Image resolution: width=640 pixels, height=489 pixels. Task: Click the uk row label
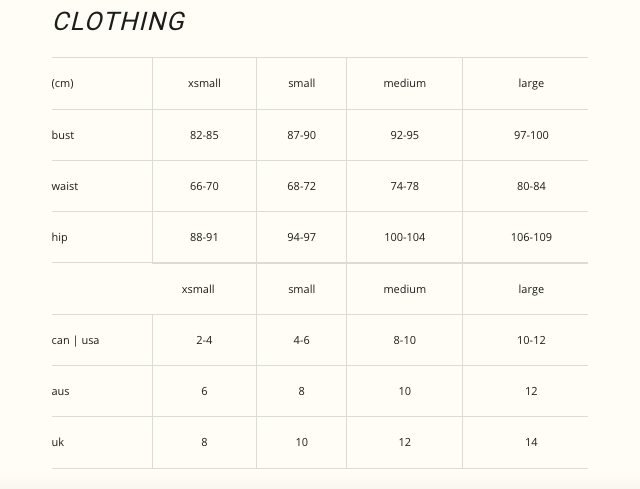pyautogui.click(x=58, y=442)
